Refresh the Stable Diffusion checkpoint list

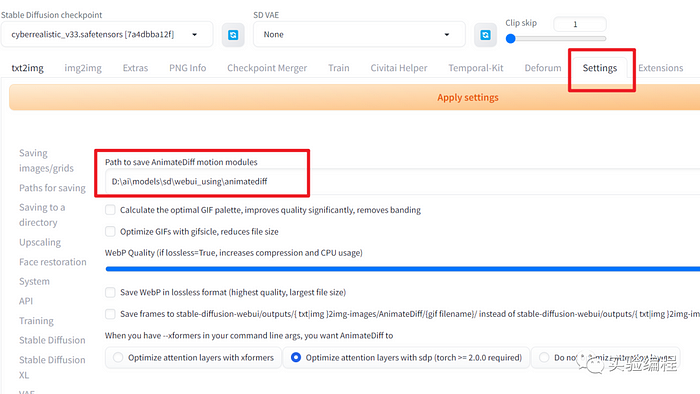point(233,35)
